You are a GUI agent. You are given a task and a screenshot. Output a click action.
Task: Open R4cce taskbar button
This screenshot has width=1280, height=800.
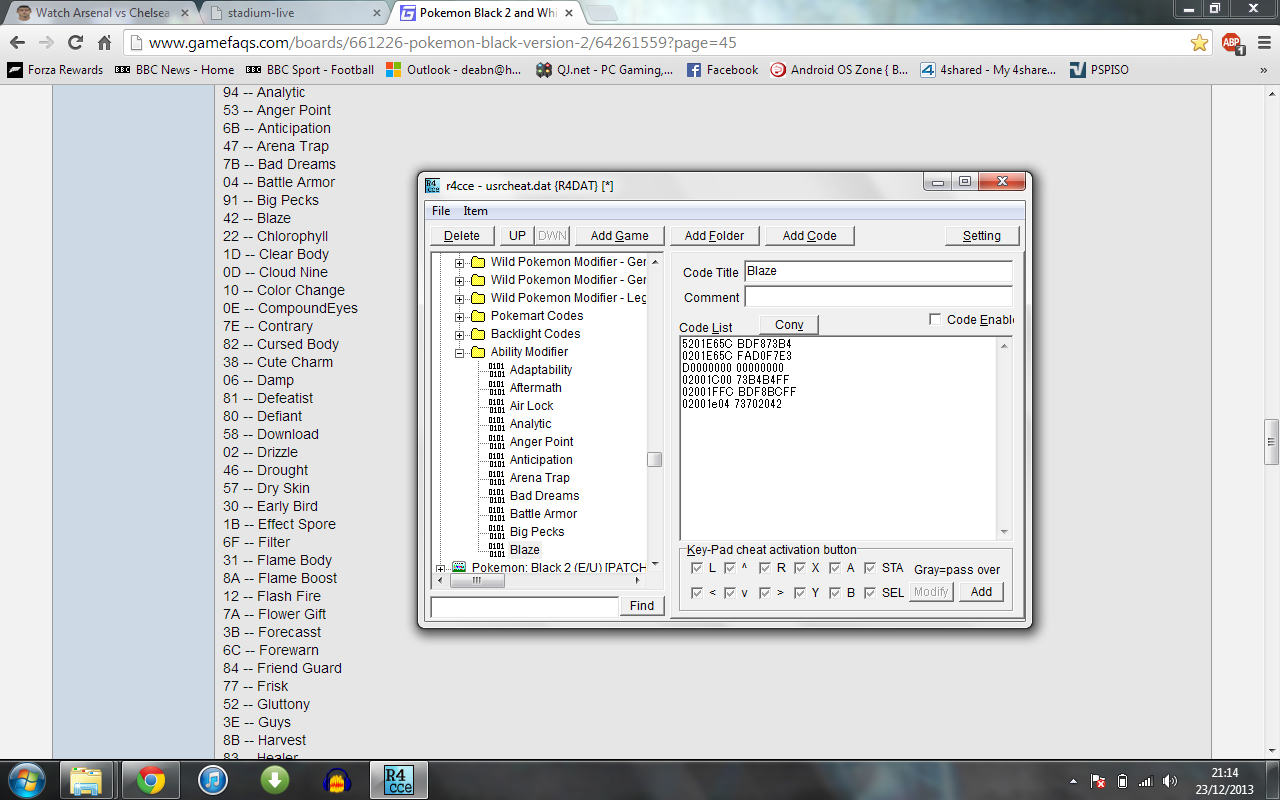(x=398, y=779)
